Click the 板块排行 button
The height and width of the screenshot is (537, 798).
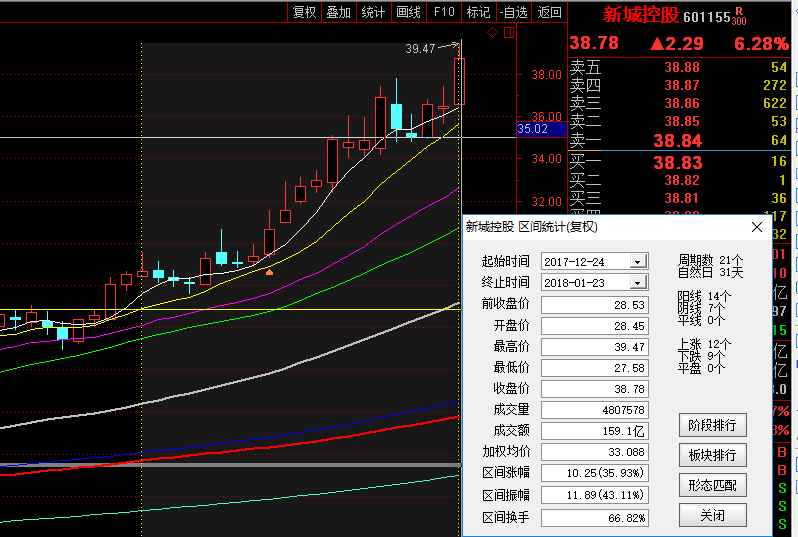712,455
